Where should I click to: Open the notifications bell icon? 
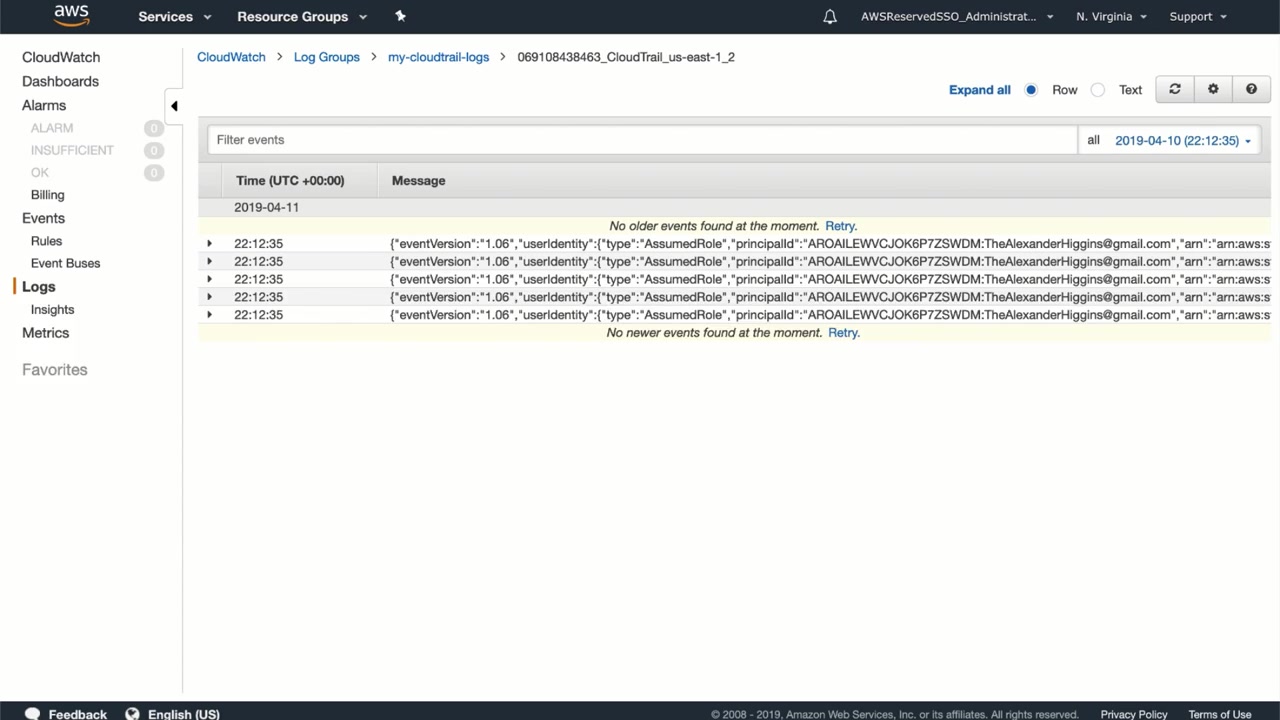pyautogui.click(x=830, y=17)
